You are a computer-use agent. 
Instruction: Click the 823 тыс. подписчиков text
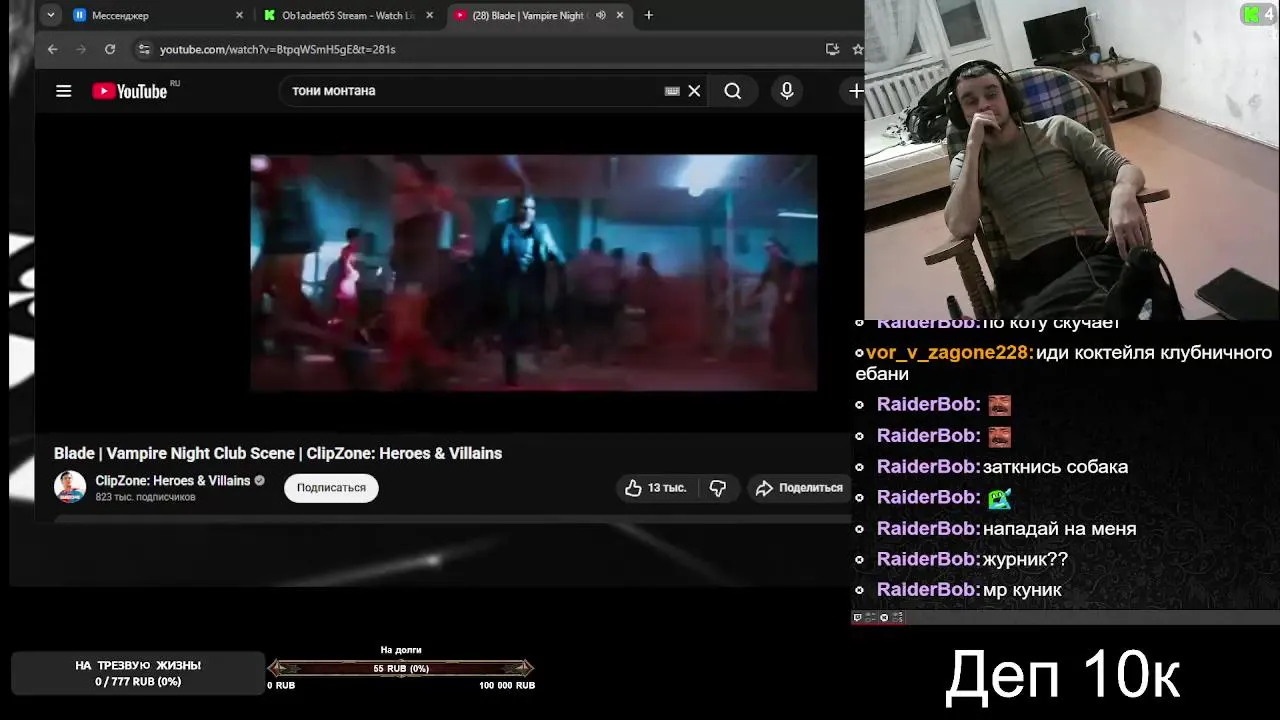145,497
